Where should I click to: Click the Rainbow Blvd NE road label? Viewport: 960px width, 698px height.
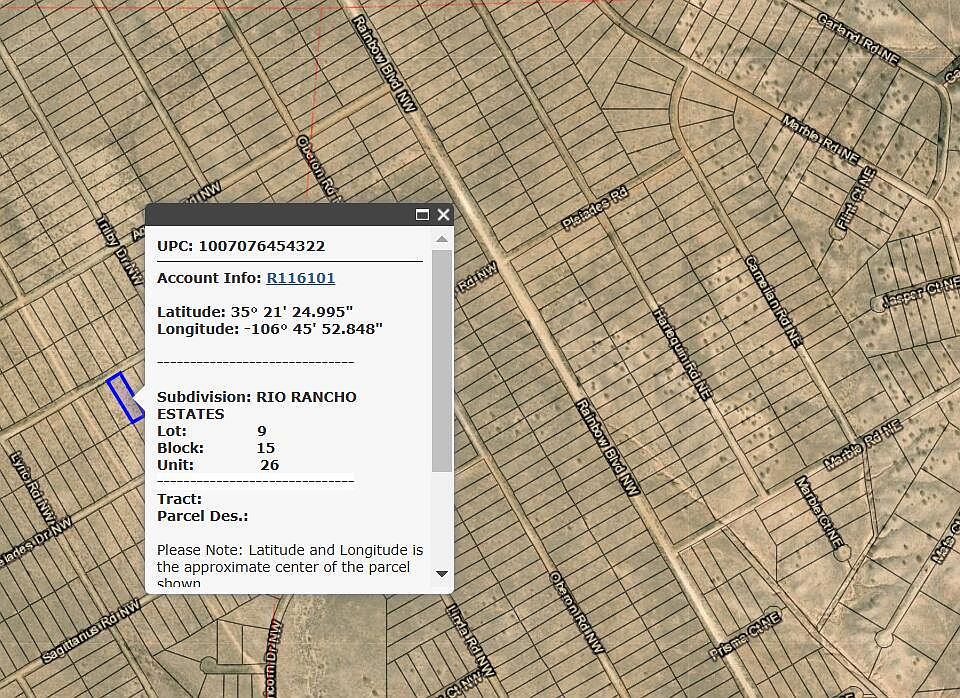607,447
